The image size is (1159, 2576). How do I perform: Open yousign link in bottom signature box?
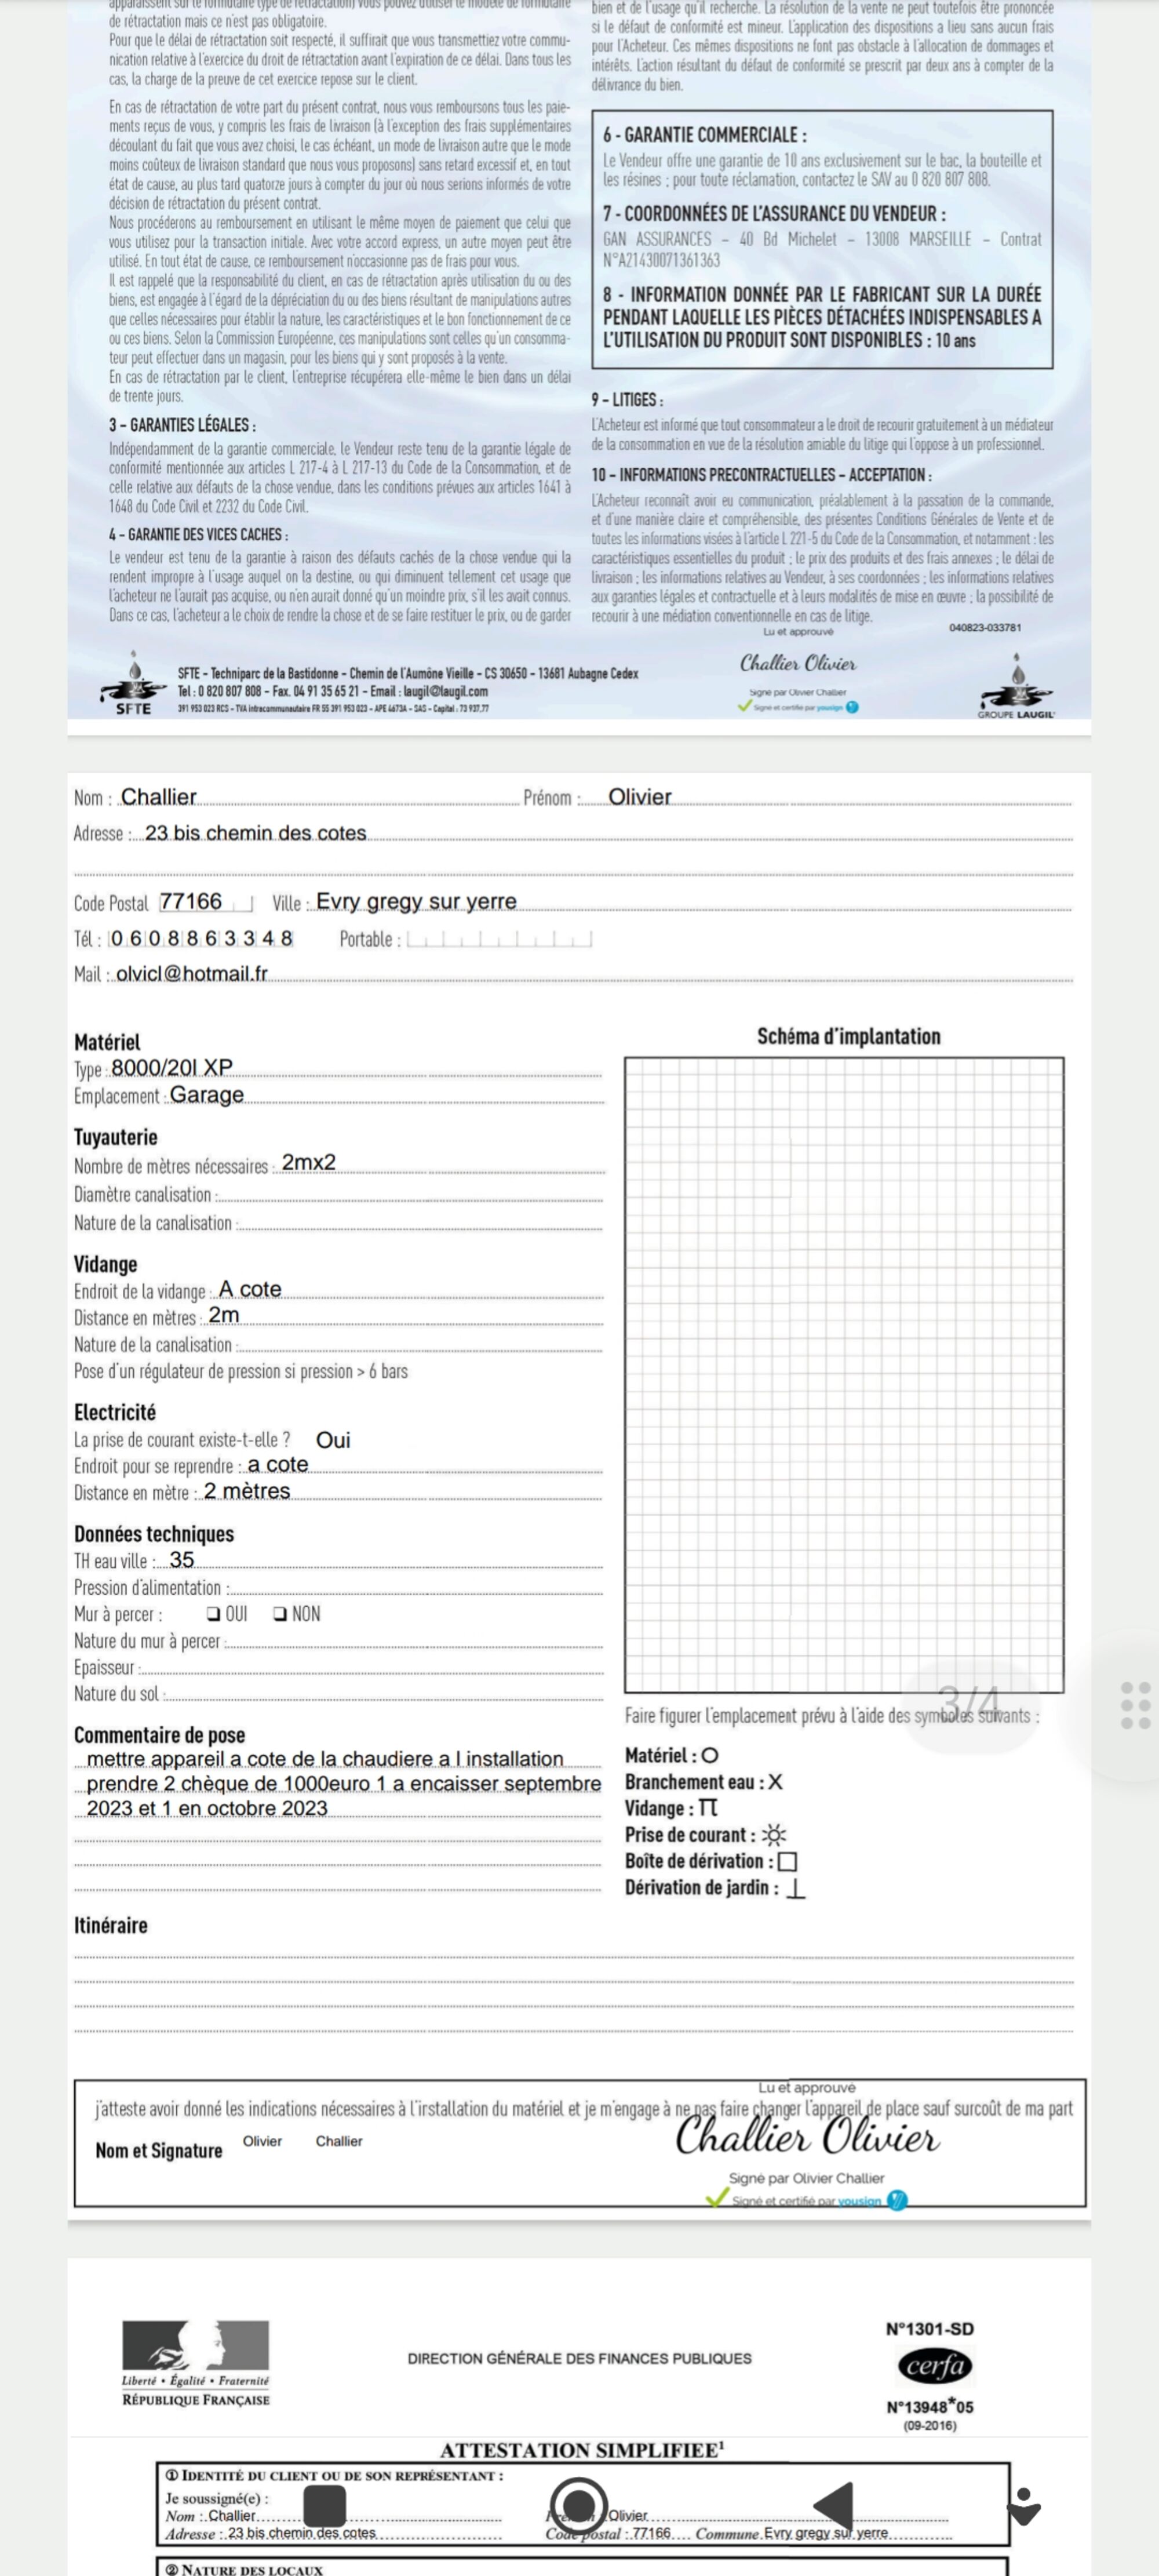[859, 2201]
